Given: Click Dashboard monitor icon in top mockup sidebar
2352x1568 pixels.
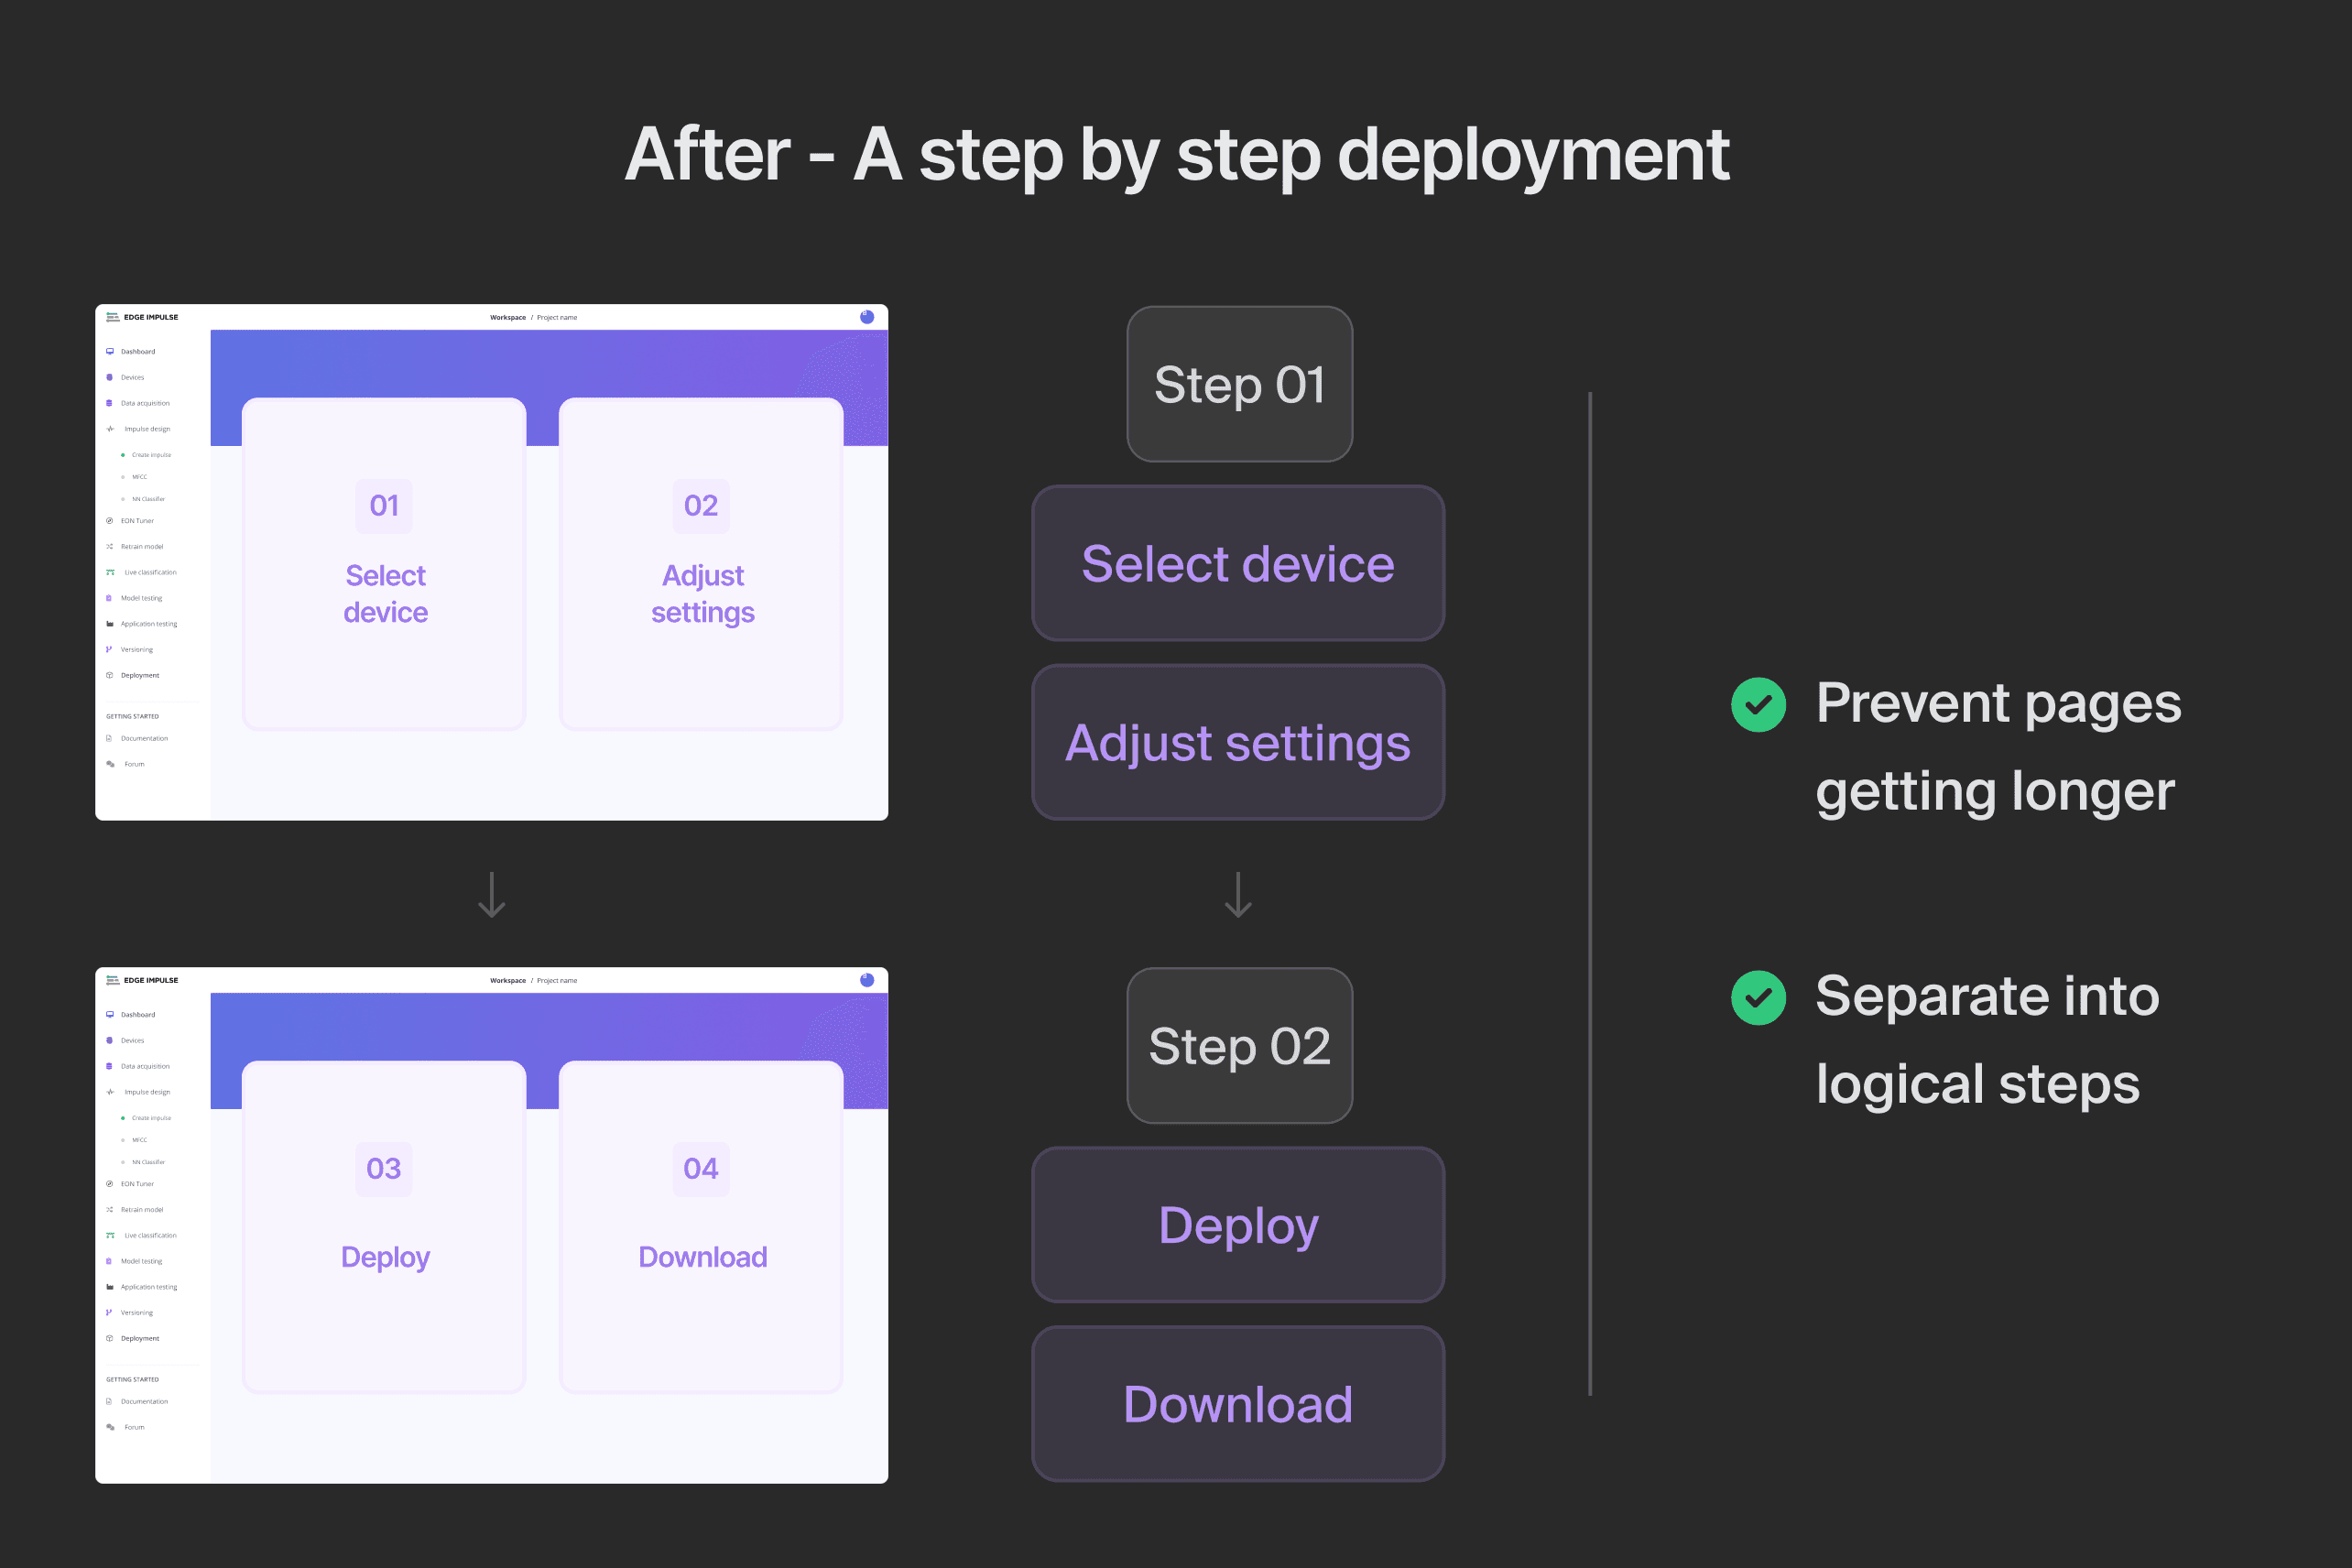Looking at the screenshot, I should 110,352.
